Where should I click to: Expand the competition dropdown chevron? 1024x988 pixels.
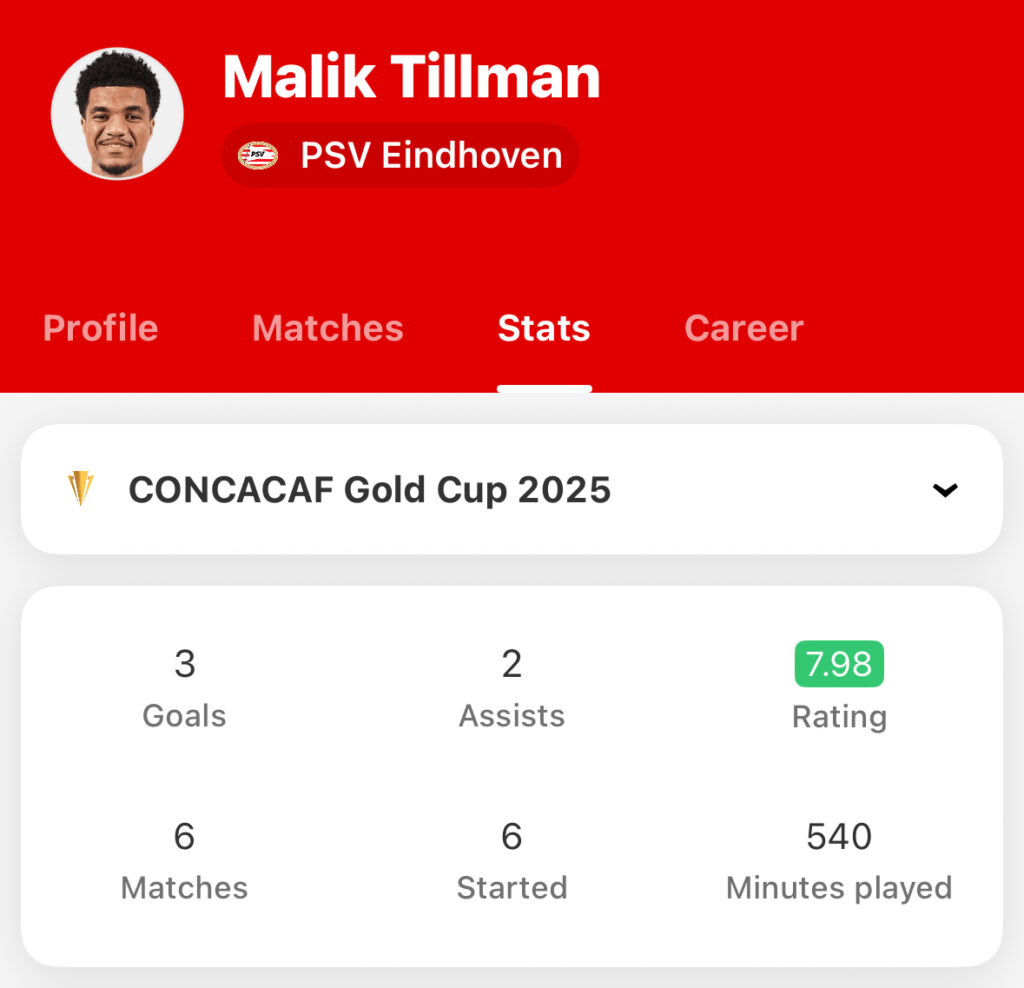coord(945,490)
